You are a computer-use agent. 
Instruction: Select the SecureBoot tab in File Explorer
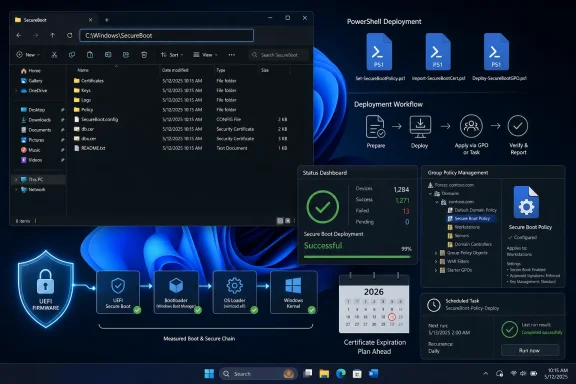[x=53, y=20]
